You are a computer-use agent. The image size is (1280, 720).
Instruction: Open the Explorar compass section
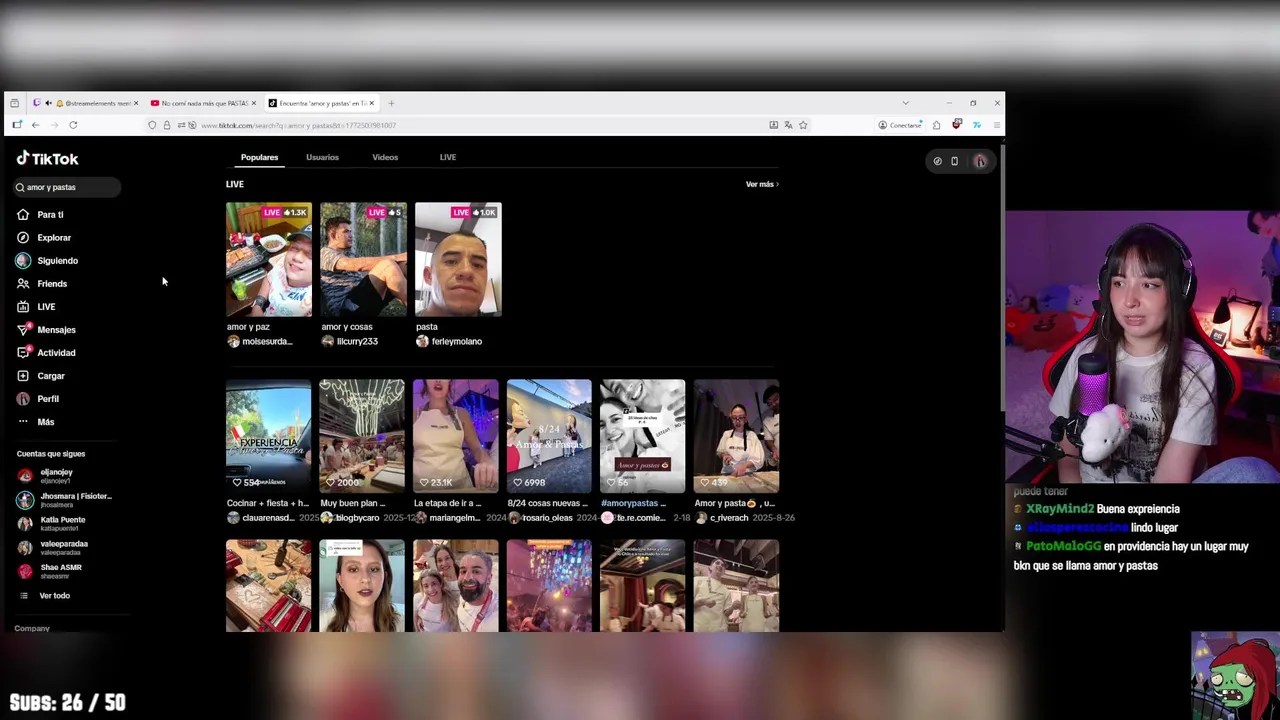click(x=43, y=238)
